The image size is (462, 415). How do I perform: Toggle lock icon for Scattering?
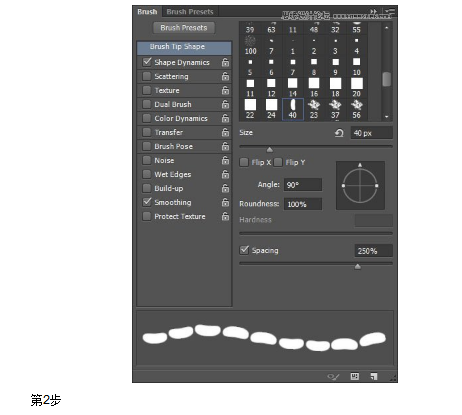pyautogui.click(x=225, y=76)
